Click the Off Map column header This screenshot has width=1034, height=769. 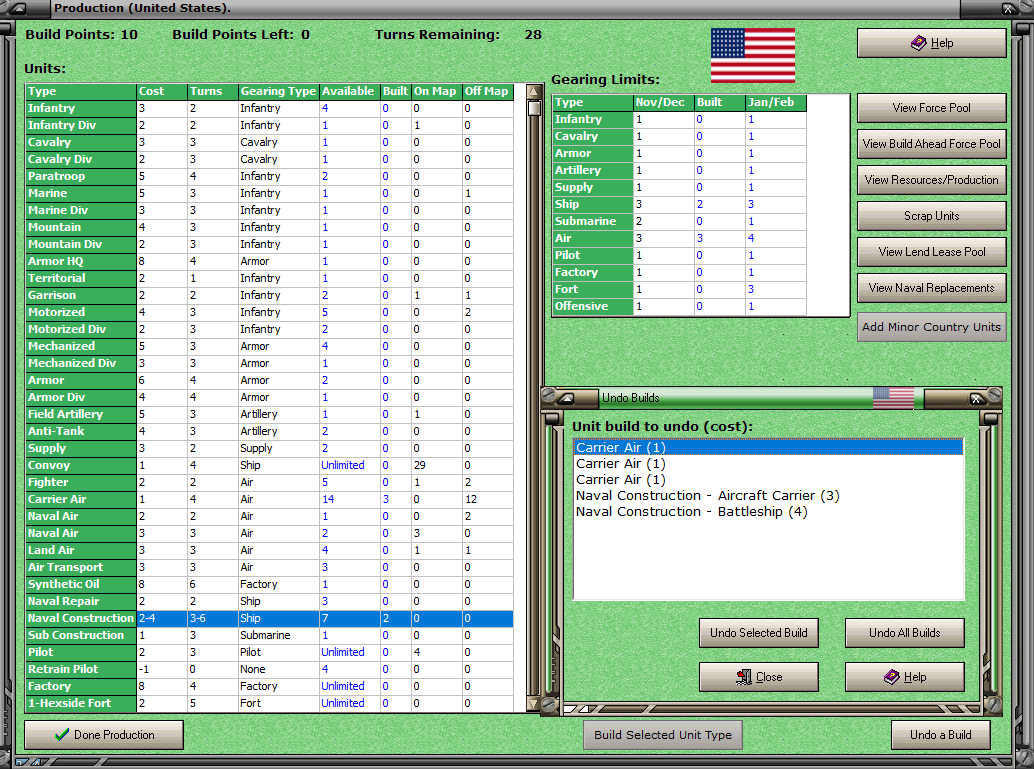487,91
